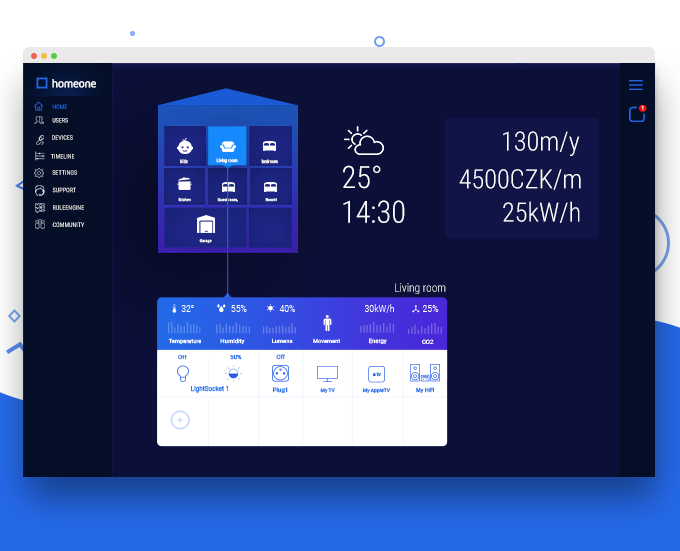Viewport: 680px width, 551px height.
Task: Click the 130m/y statistic
Action: click(x=540, y=142)
